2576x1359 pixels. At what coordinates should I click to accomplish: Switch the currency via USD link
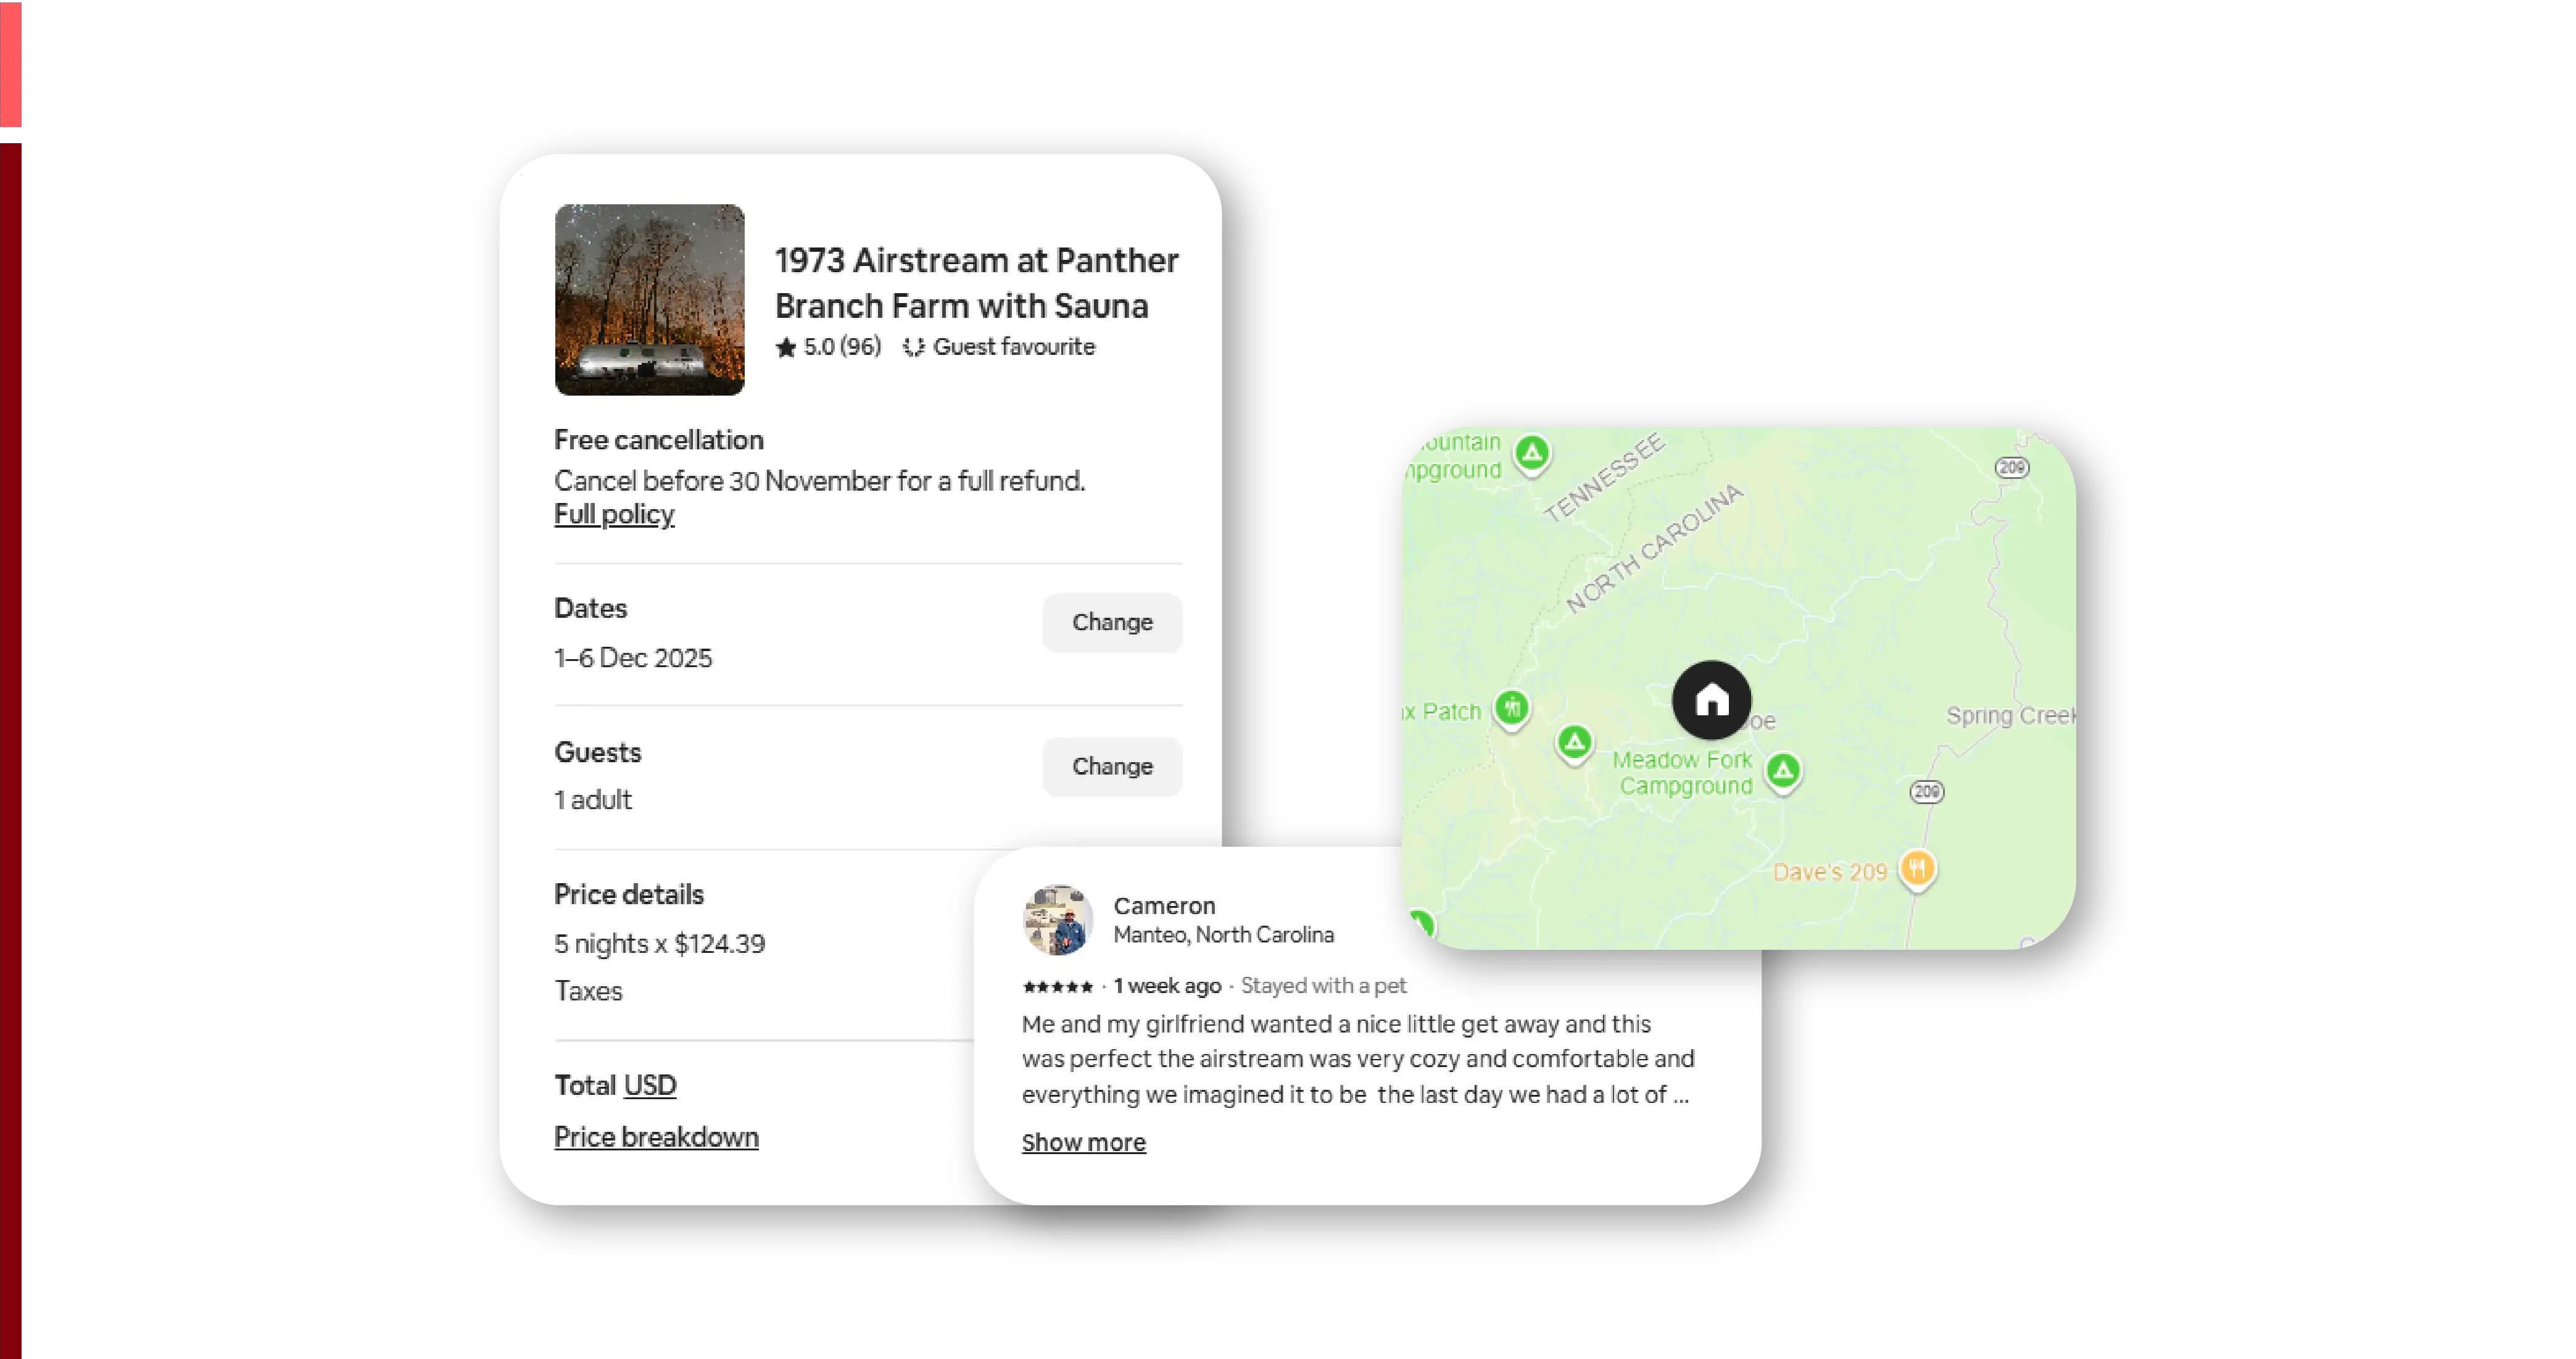pos(650,1085)
